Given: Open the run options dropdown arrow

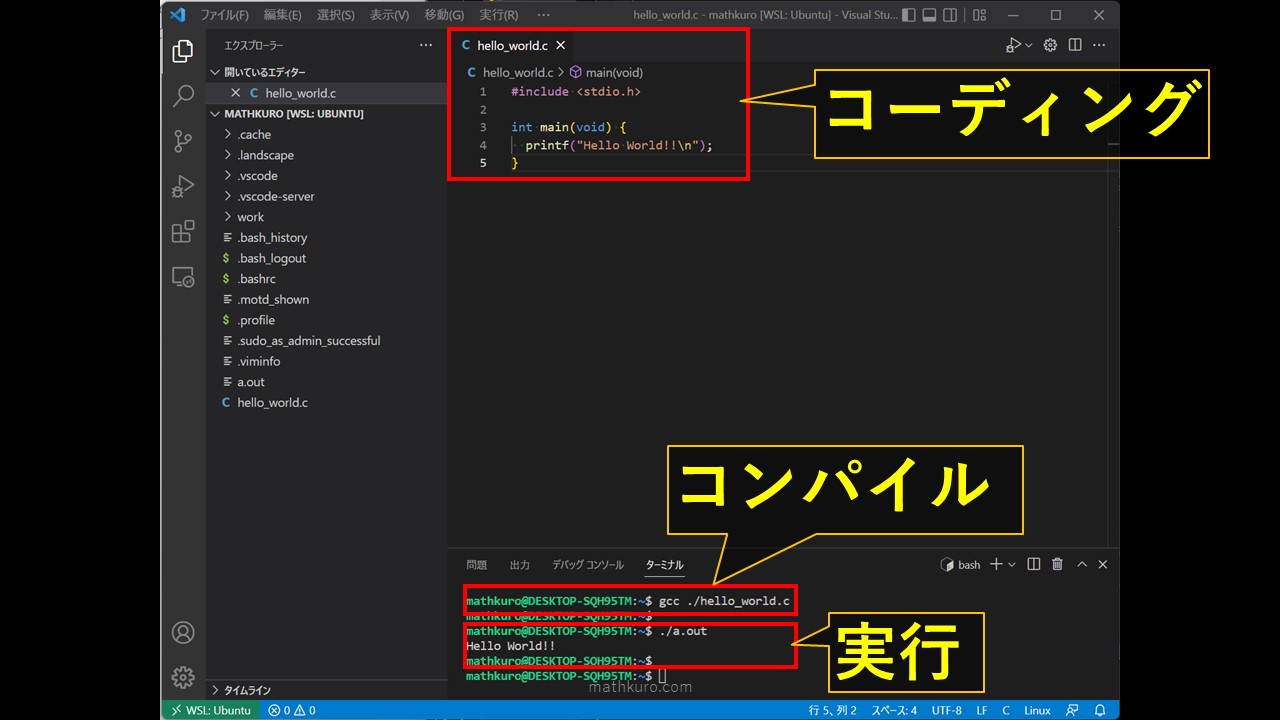Looking at the screenshot, I should pos(1028,45).
